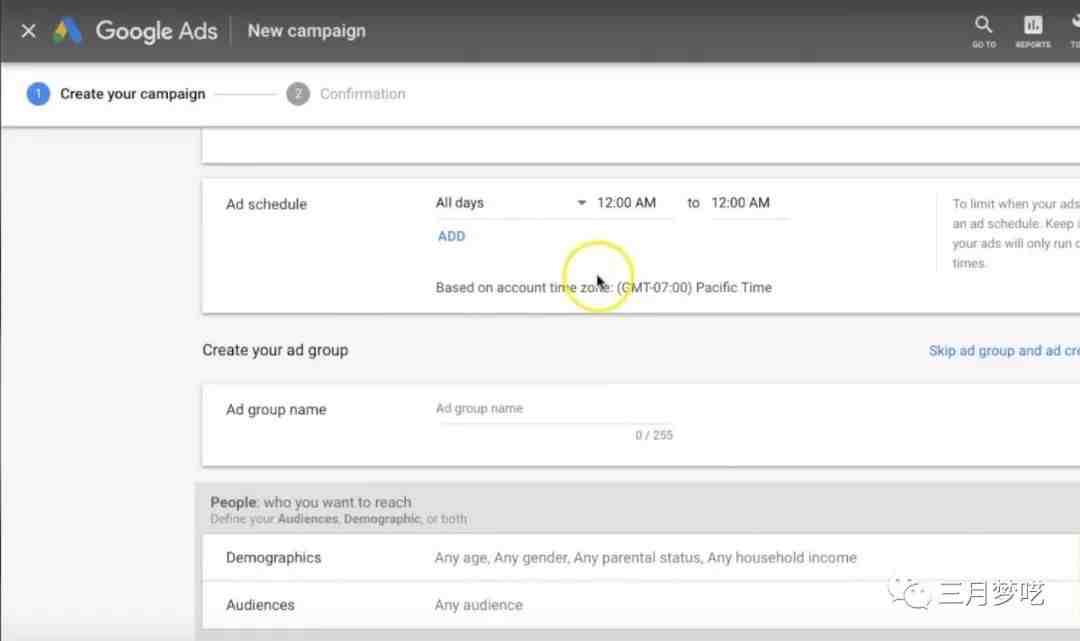Focus the Ad group name text field
Image resolution: width=1080 pixels, height=641 pixels.
[554, 409]
